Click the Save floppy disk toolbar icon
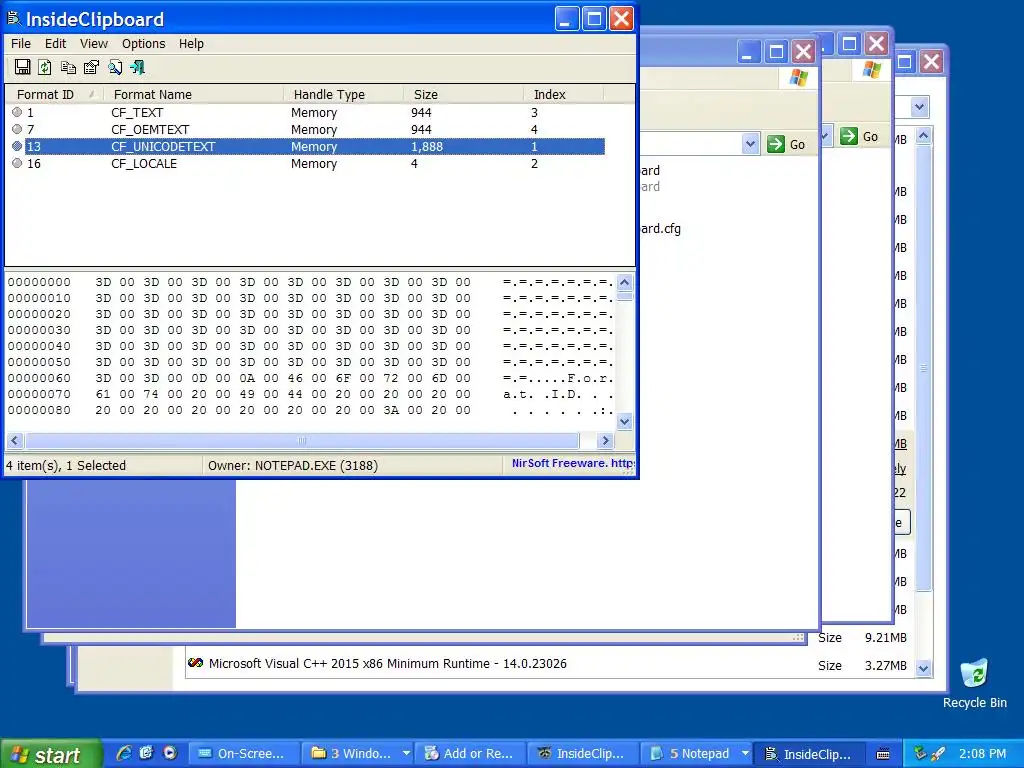This screenshot has width=1024, height=768. coord(23,67)
